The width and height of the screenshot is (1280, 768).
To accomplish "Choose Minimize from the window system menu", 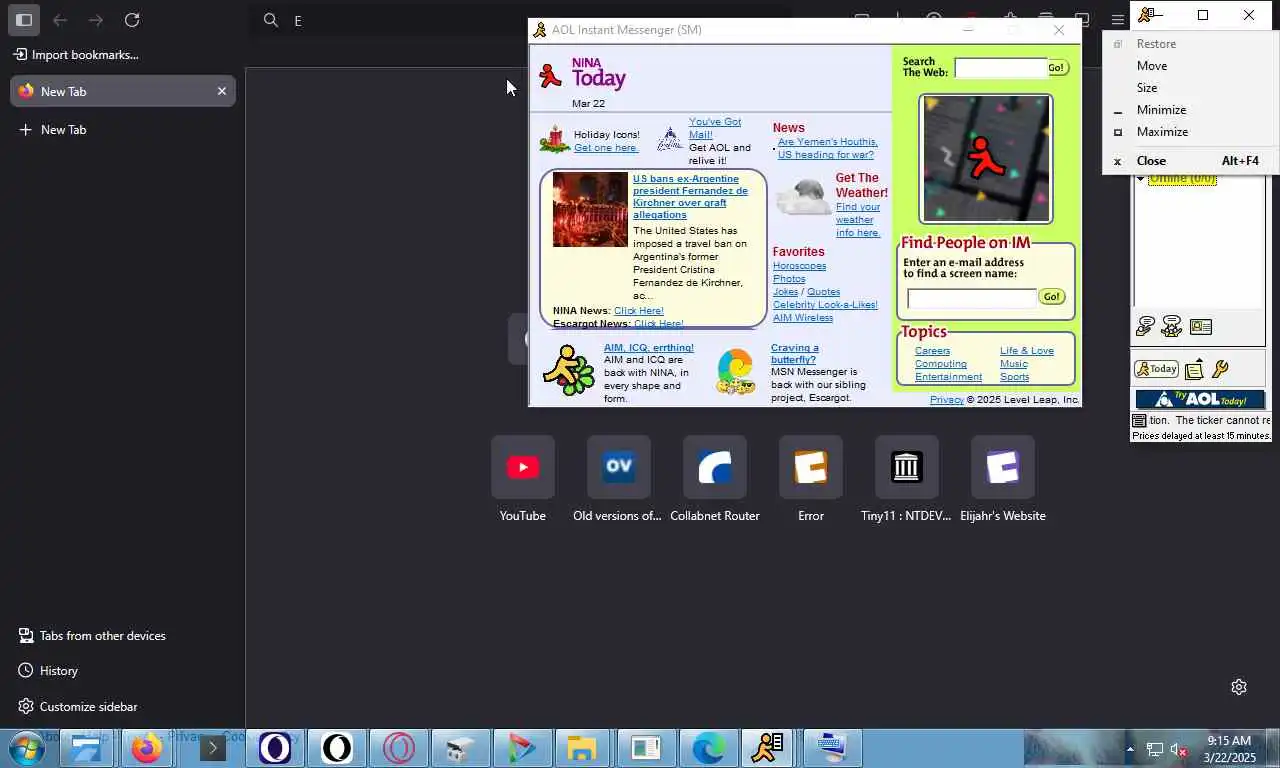I will tap(1190, 110).
